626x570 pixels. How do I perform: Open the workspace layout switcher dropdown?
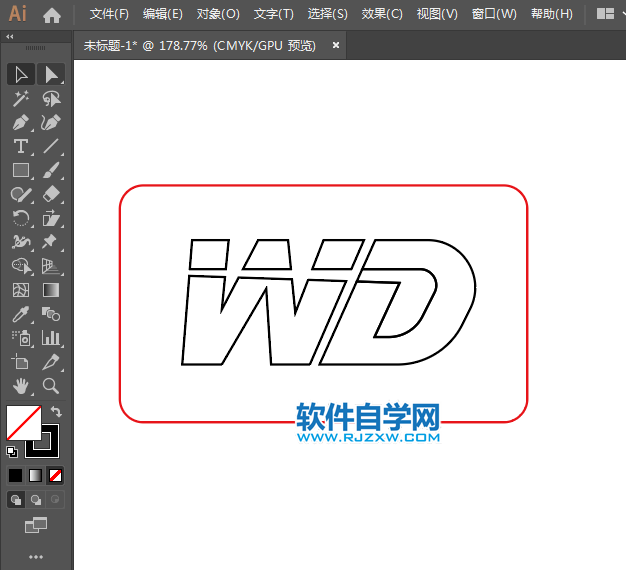(610, 14)
